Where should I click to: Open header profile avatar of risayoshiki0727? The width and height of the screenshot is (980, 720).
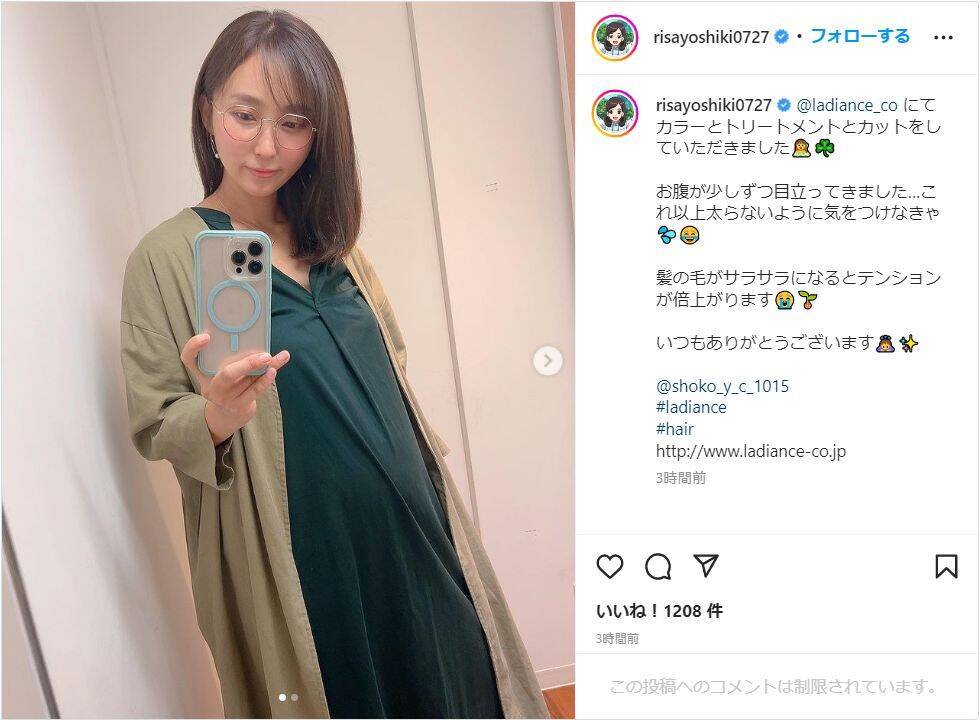coord(615,38)
